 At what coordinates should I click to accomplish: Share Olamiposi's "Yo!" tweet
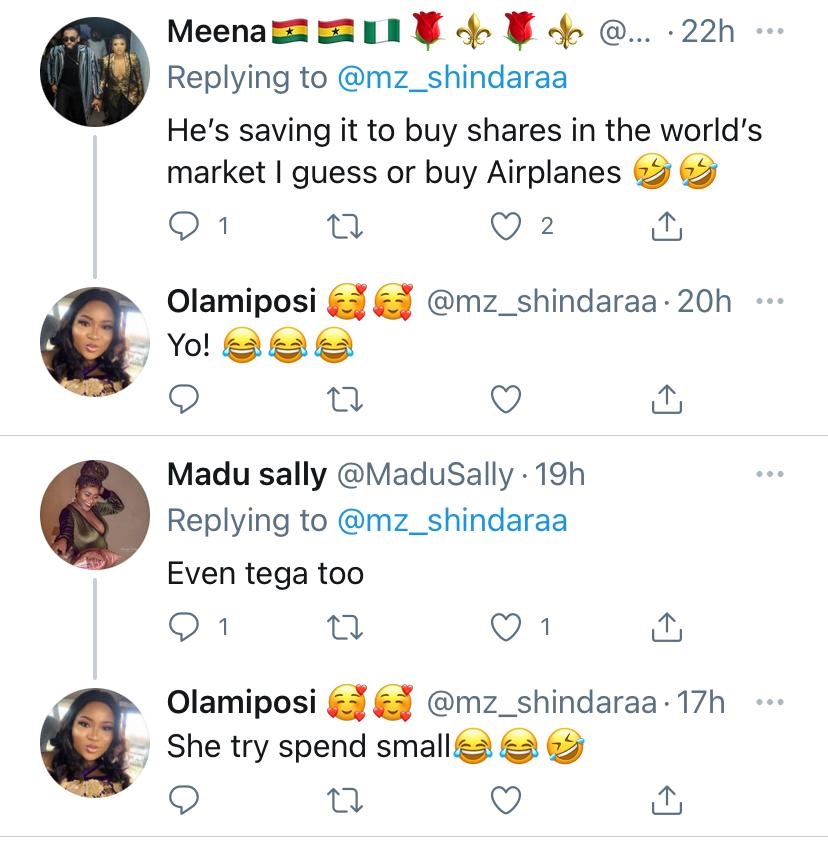pyautogui.click(x=666, y=400)
